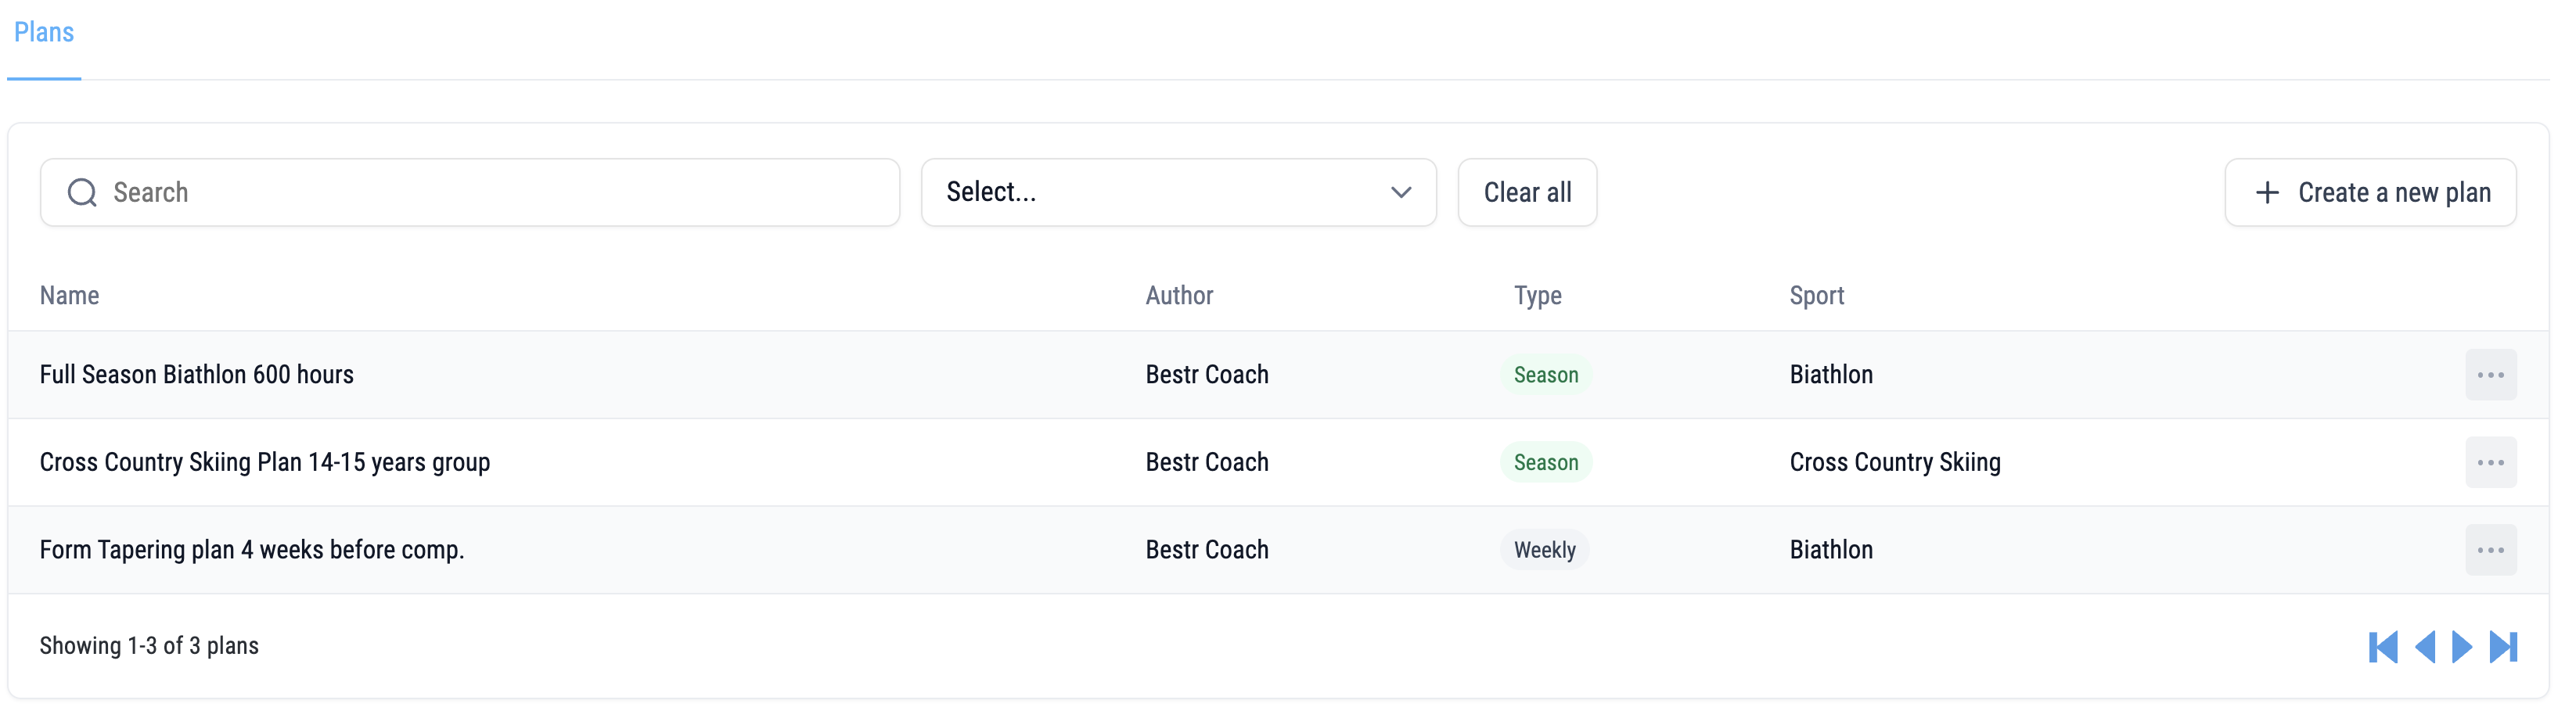Open the Select... filter dropdown
The height and width of the screenshot is (718, 2576).
coord(1178,192)
